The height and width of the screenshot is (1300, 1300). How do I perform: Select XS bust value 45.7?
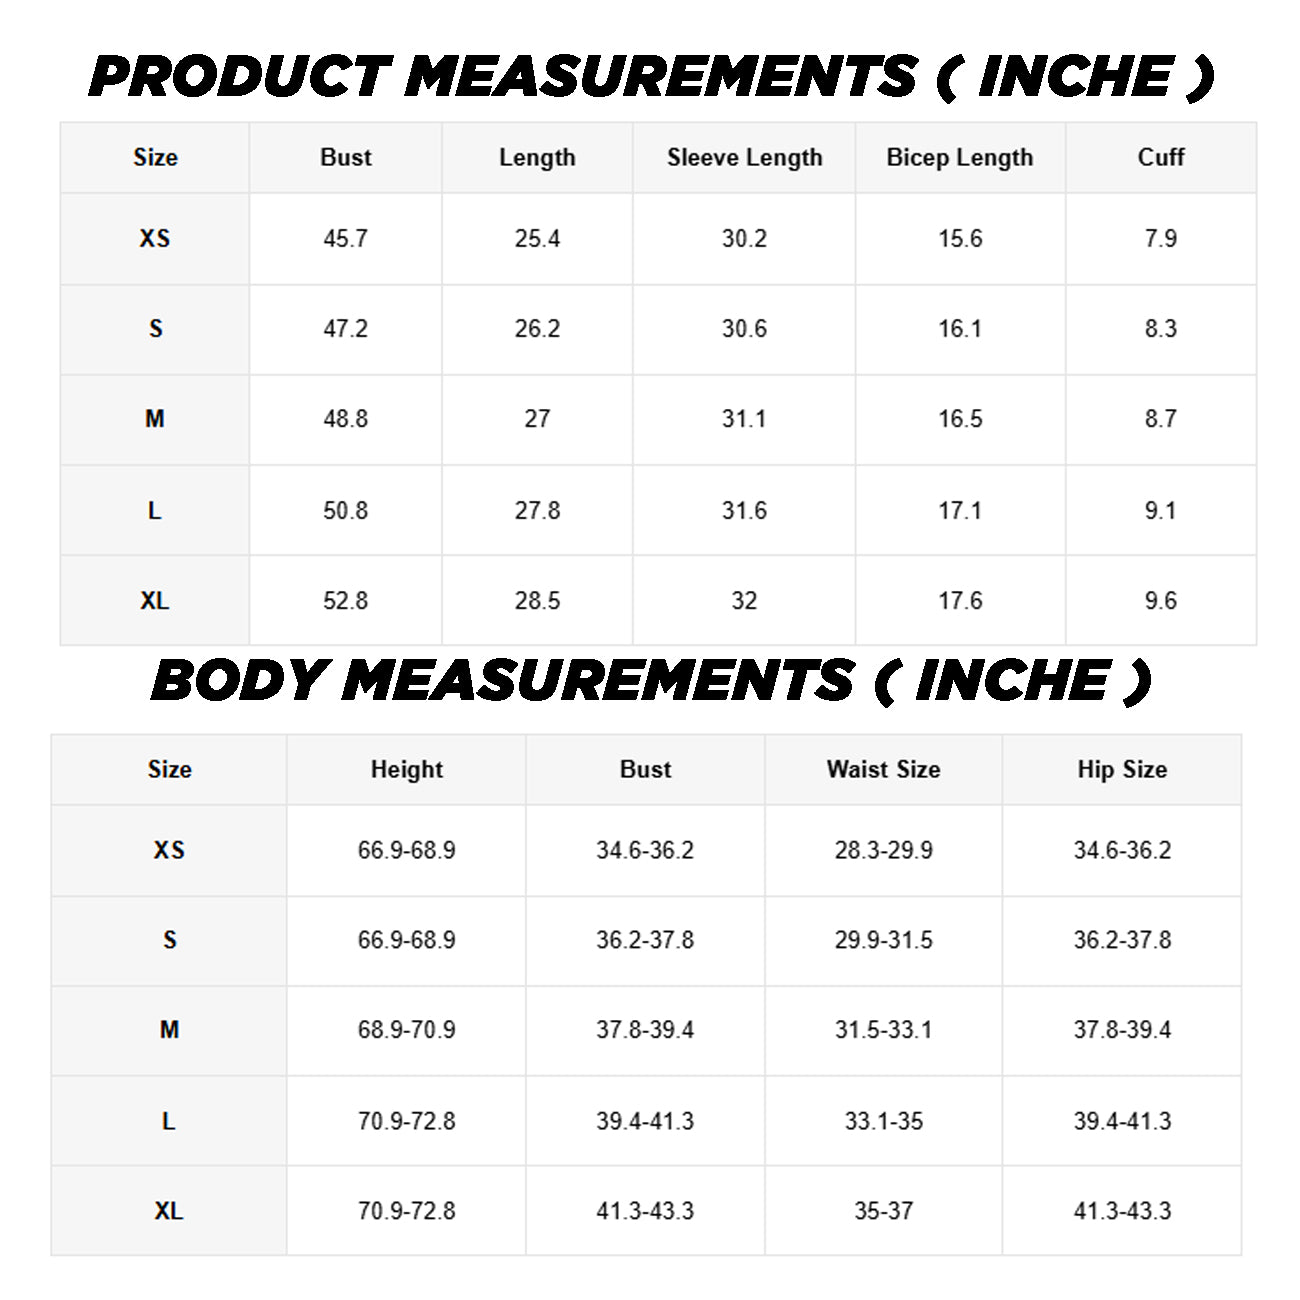[345, 239]
